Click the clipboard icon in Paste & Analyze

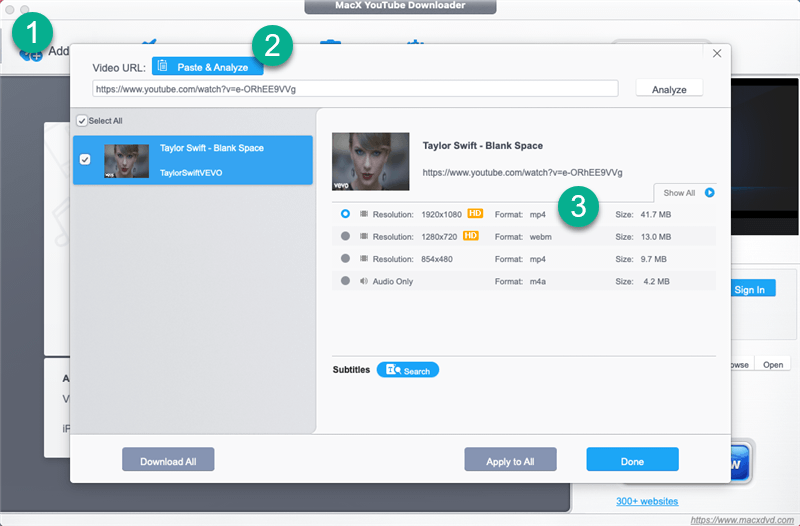point(162,66)
